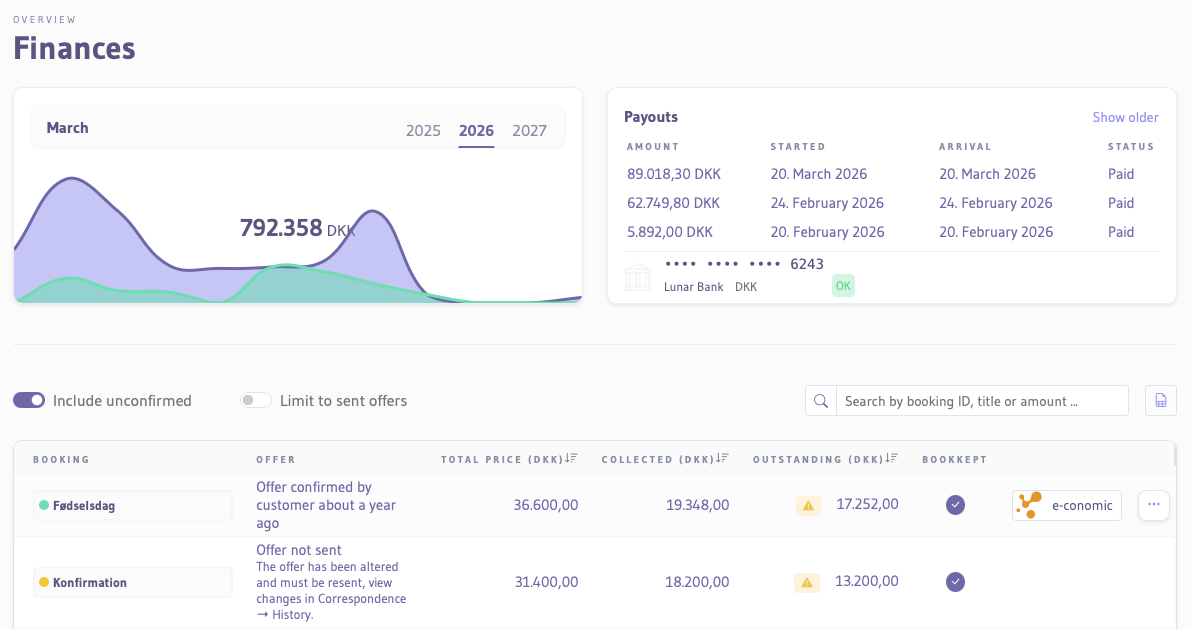Sort by Collected column

[722, 459]
